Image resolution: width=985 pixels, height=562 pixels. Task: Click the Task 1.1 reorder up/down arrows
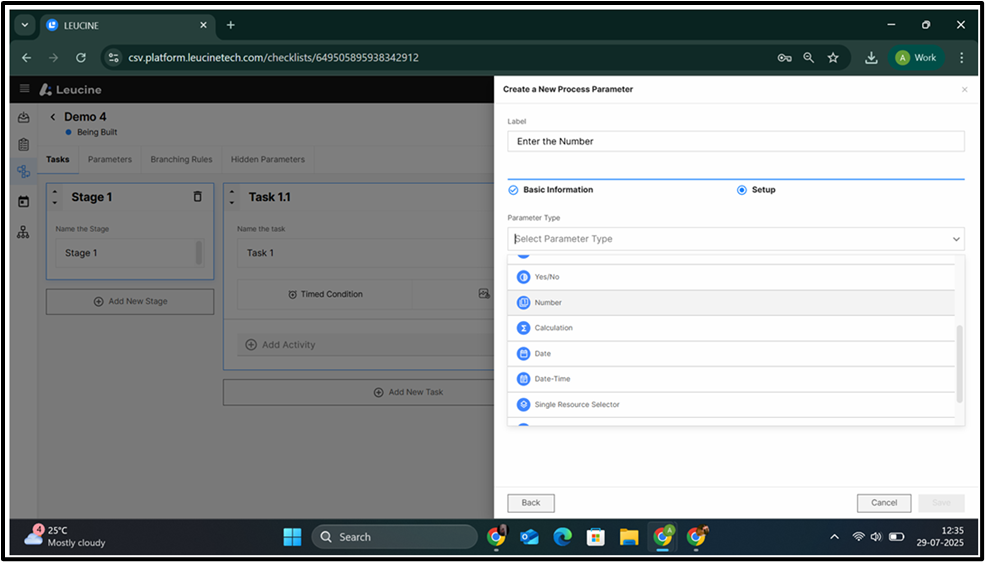233,197
